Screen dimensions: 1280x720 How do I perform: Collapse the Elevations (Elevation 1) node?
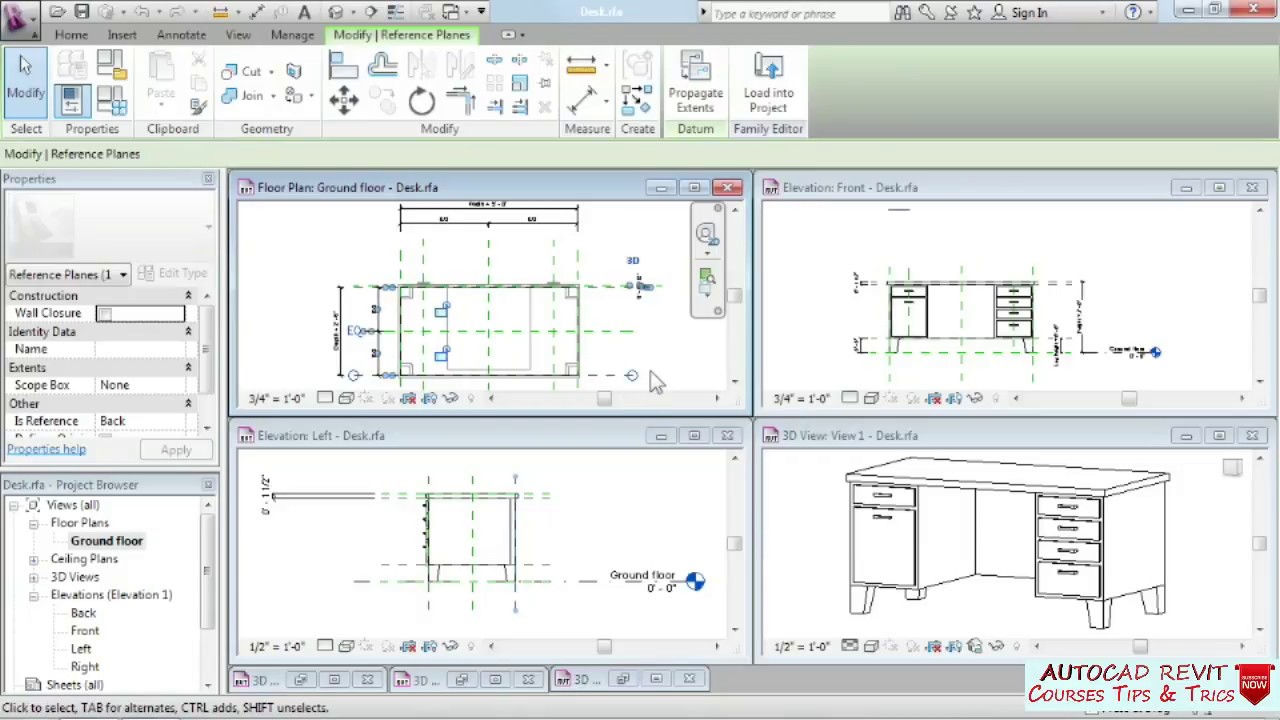[x=33, y=595]
